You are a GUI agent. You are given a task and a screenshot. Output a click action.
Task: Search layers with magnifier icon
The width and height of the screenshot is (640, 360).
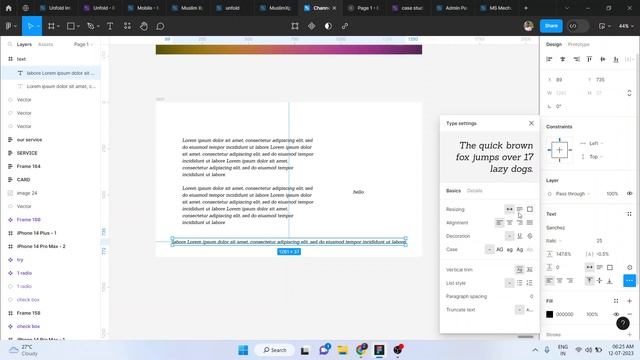(10, 44)
